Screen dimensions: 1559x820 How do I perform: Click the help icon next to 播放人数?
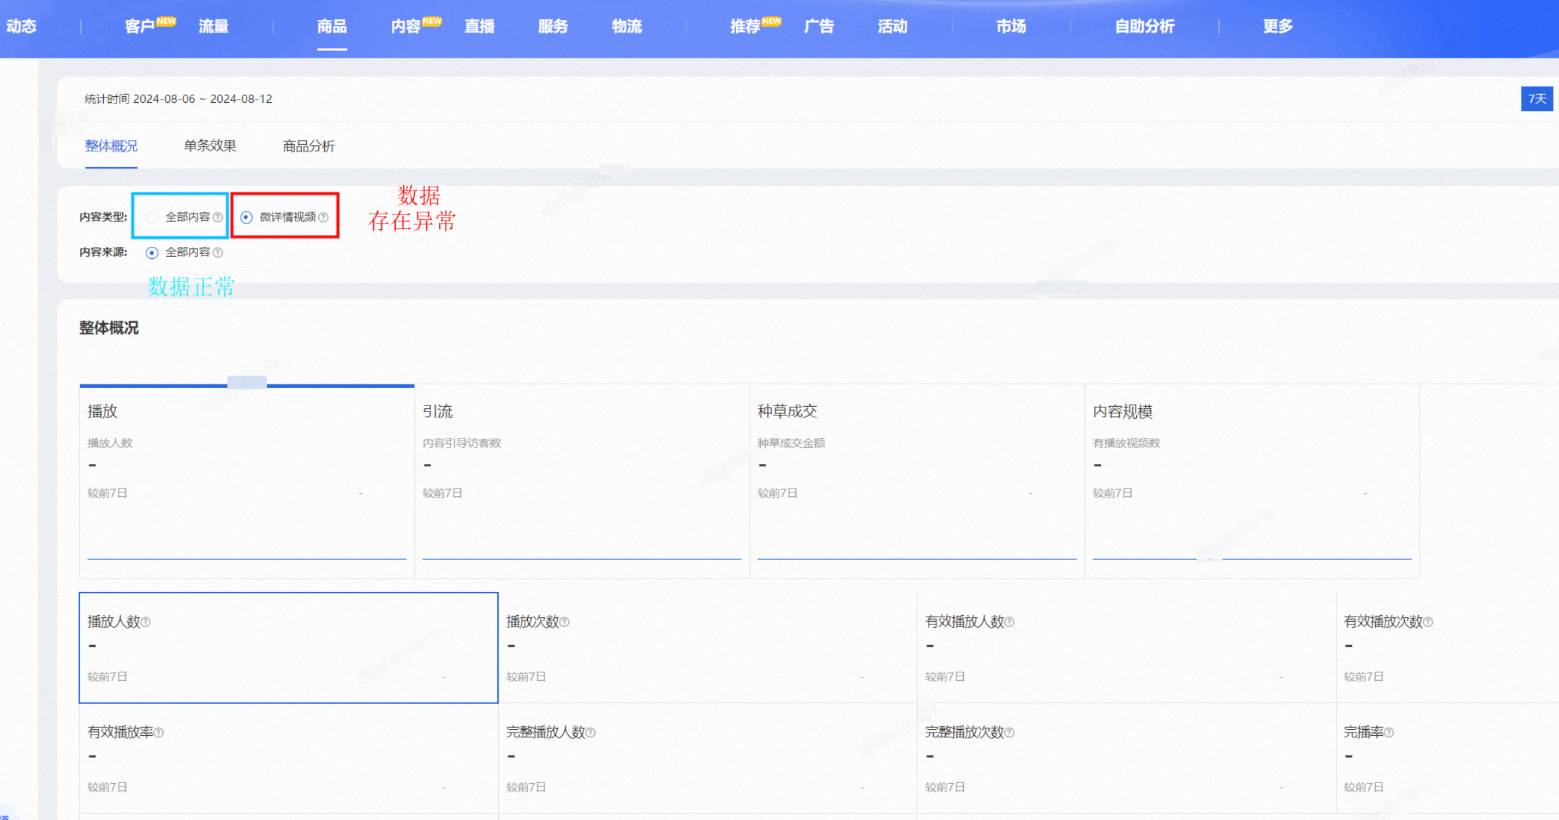146,622
